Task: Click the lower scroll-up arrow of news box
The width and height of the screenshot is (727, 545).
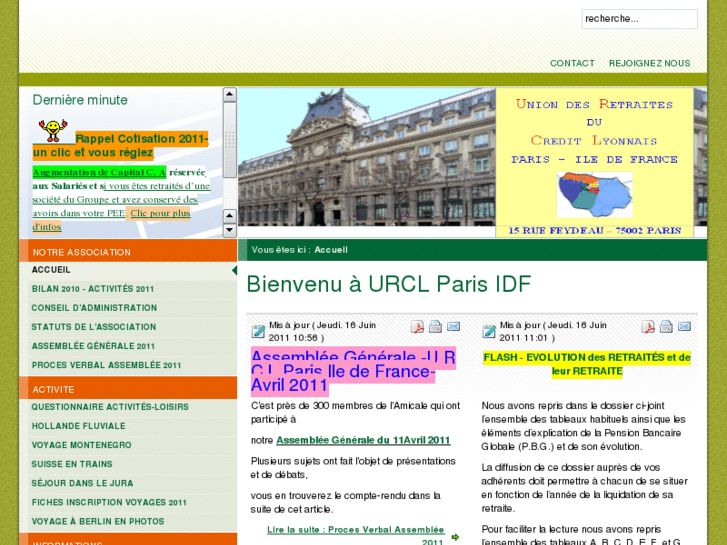Action: (230, 216)
